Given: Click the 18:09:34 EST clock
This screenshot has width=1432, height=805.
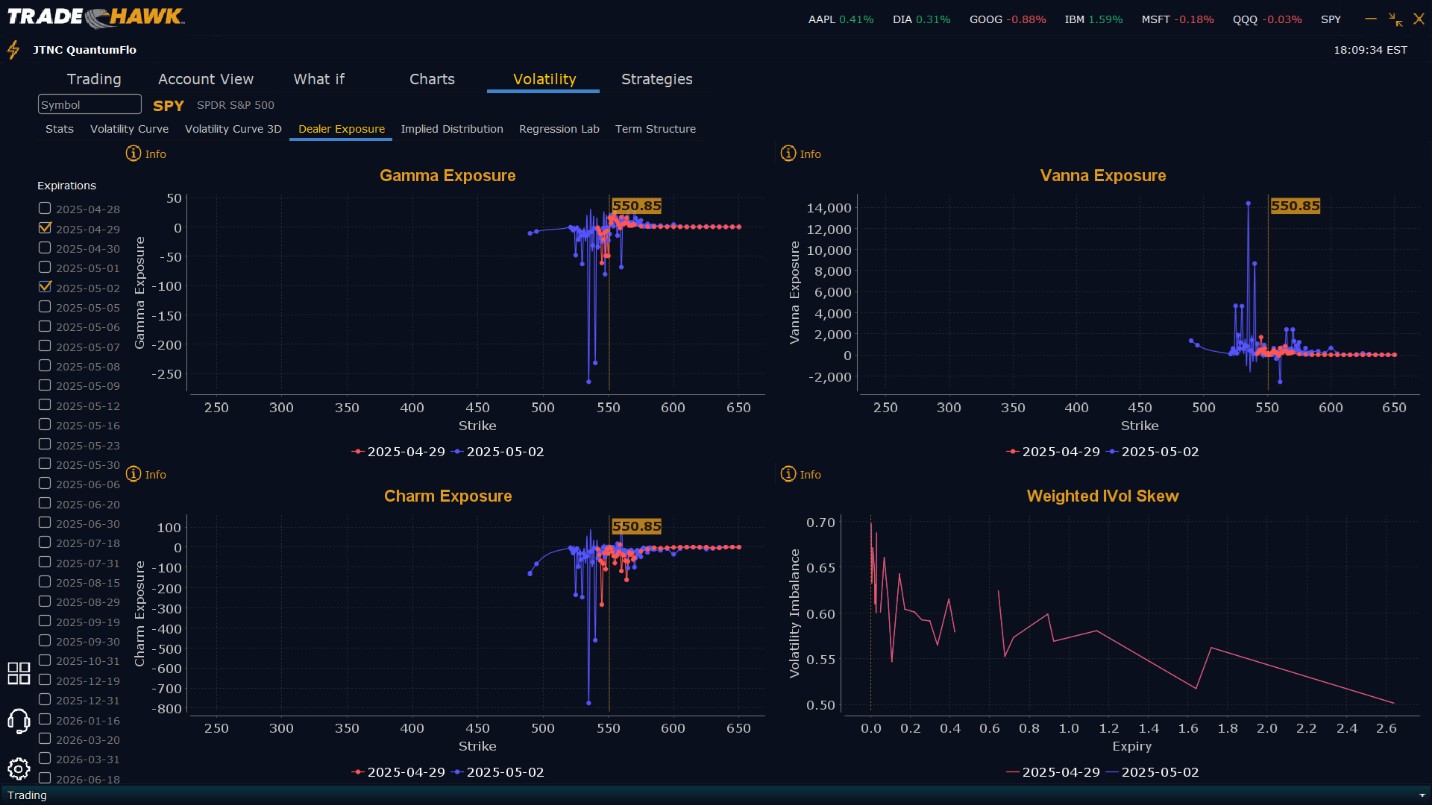Looking at the screenshot, I should (1370, 50).
